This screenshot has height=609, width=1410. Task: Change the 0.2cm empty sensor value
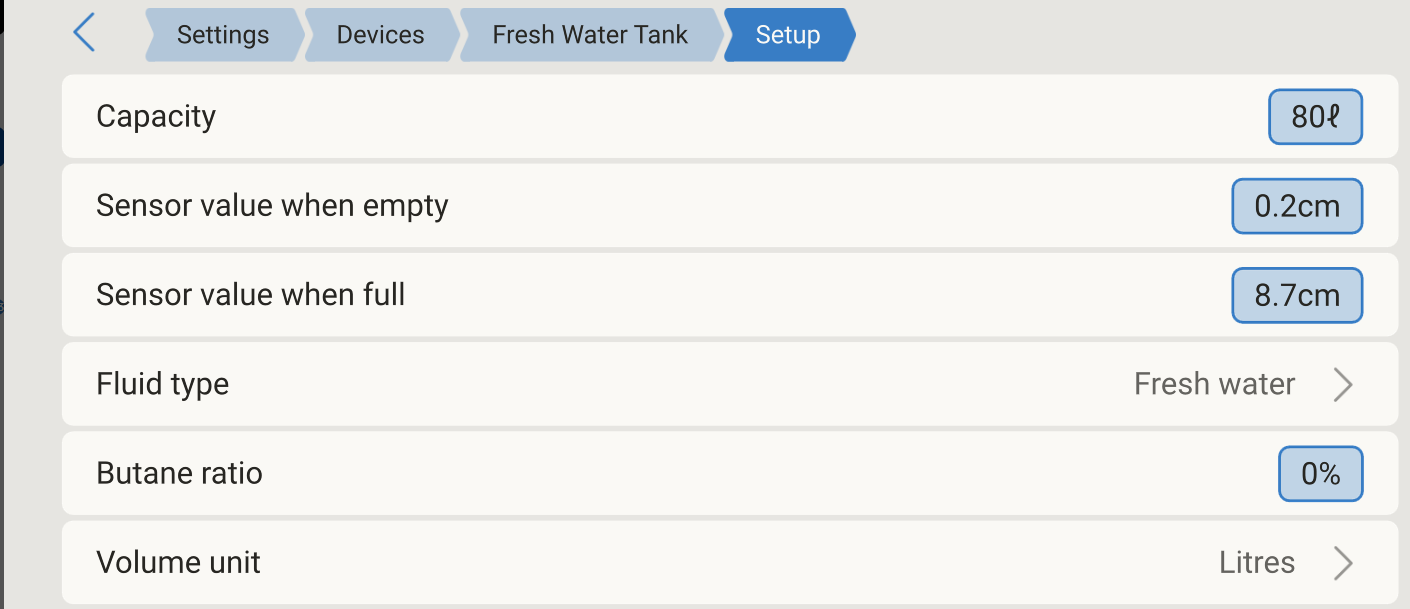1297,206
